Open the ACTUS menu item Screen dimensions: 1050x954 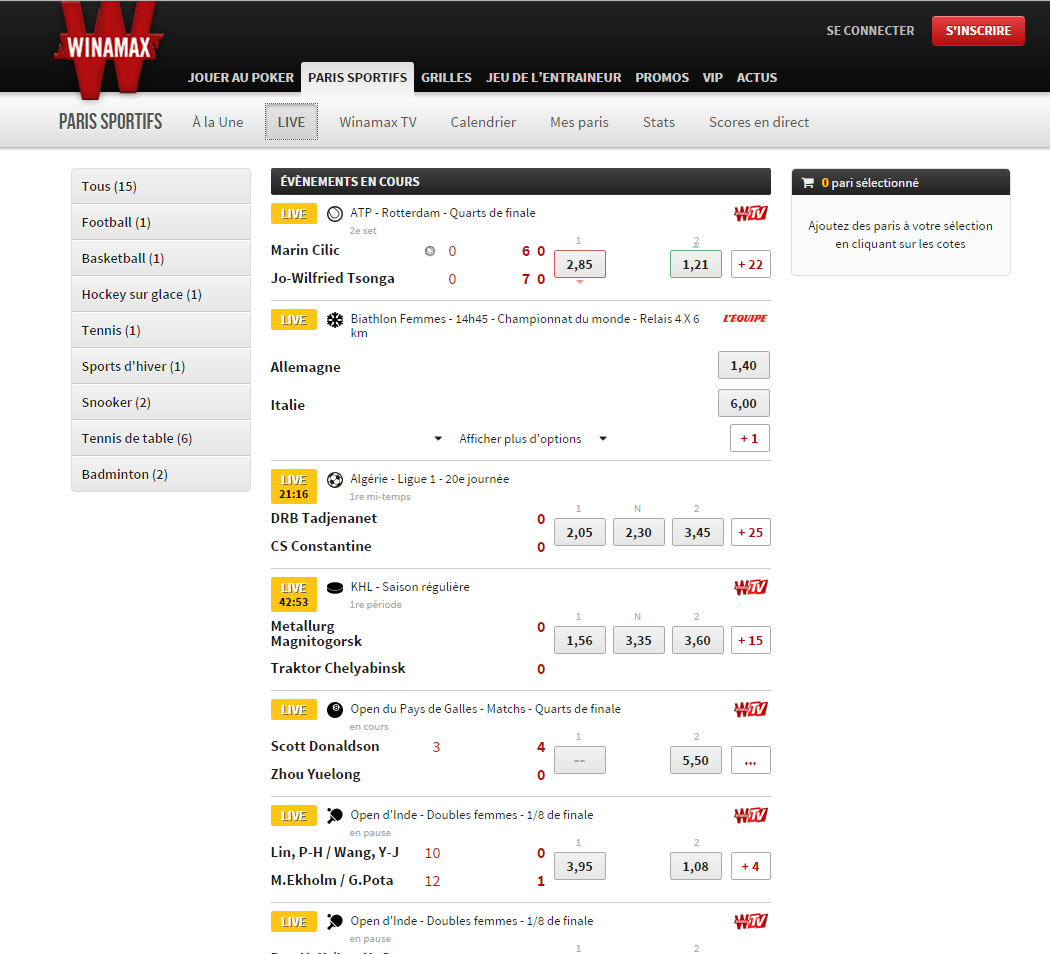click(x=757, y=78)
